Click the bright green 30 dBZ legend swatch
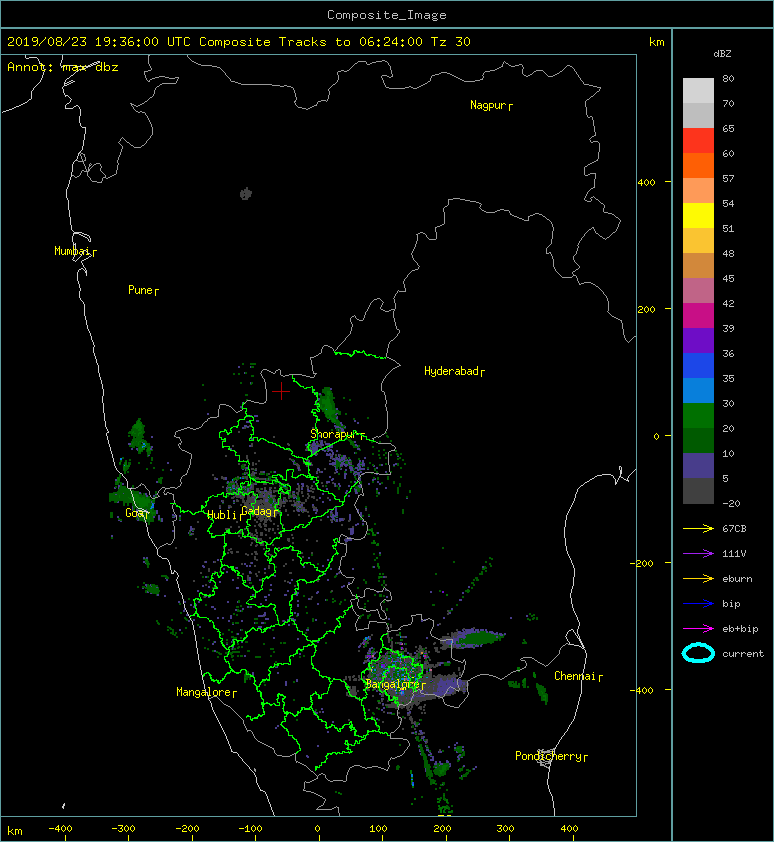 click(698, 415)
